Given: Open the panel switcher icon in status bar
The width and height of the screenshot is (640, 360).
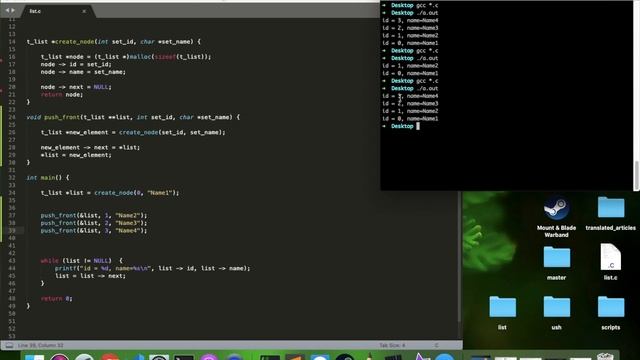Looking at the screenshot, I should pos(9,346).
